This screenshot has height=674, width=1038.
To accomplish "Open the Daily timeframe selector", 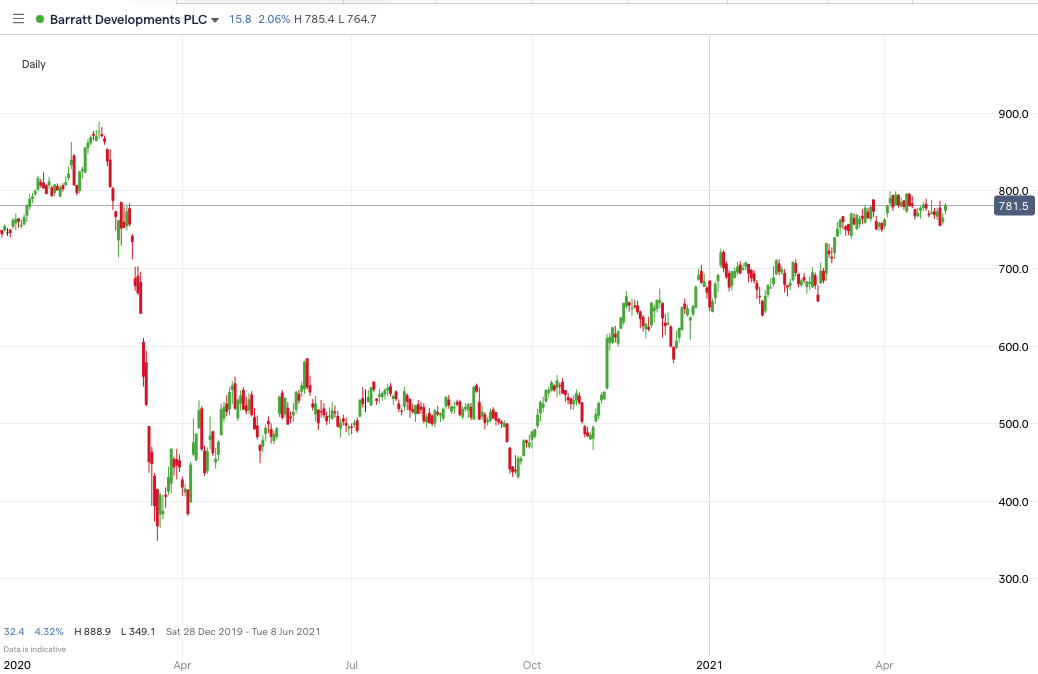I will coord(33,63).
